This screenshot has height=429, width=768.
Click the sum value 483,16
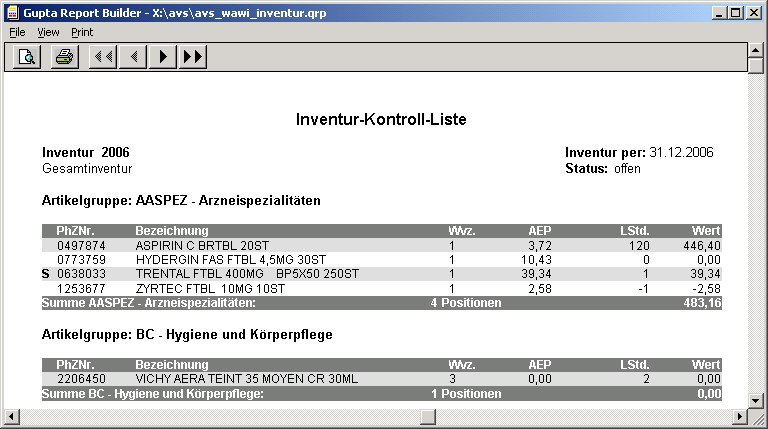tap(702, 303)
